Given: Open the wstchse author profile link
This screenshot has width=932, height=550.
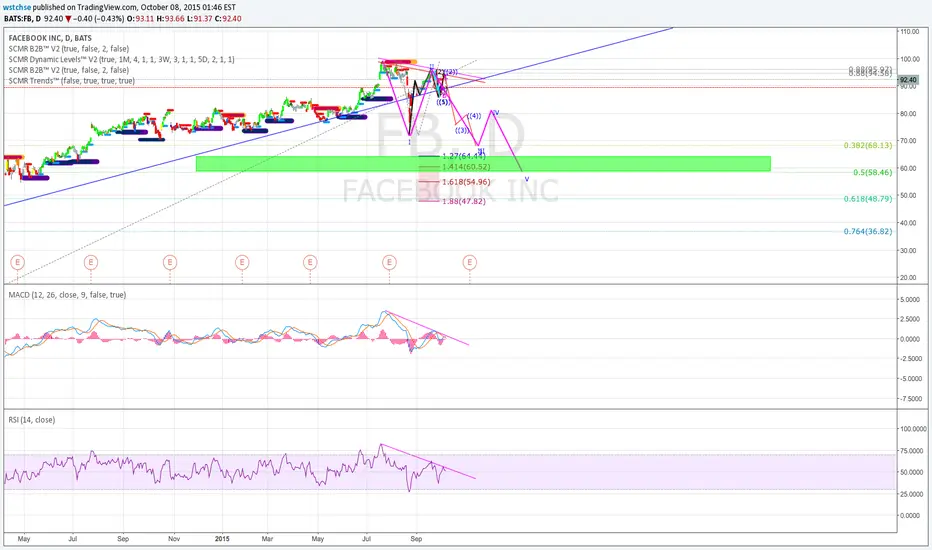Looking at the screenshot, I should (17, 7).
